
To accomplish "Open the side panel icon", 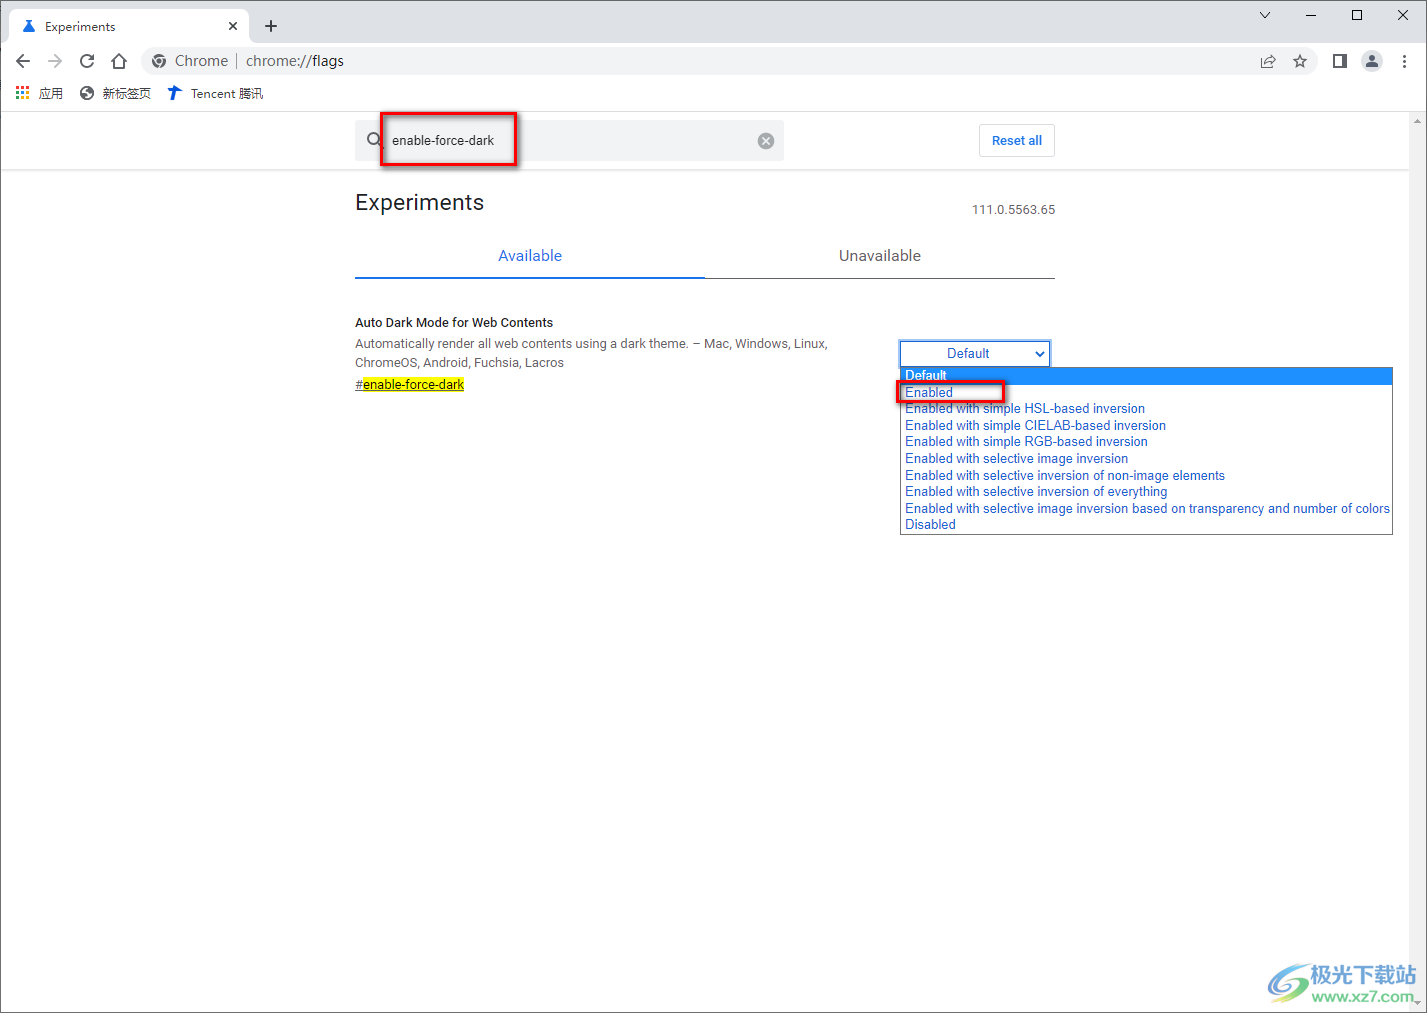I will [x=1340, y=61].
